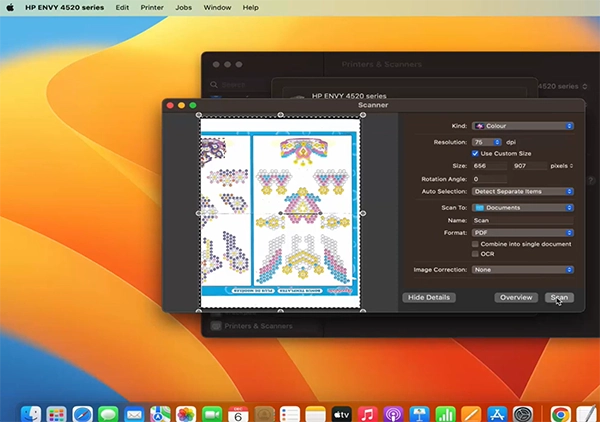Open the Edit menu

[x=122, y=7]
